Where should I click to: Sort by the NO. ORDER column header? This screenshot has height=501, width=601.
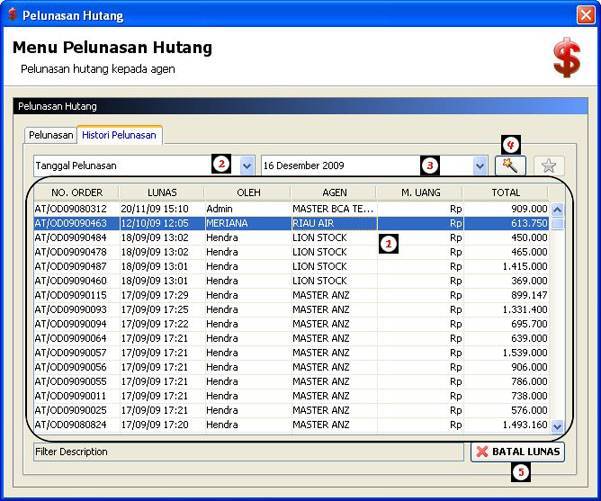pyautogui.click(x=77, y=192)
